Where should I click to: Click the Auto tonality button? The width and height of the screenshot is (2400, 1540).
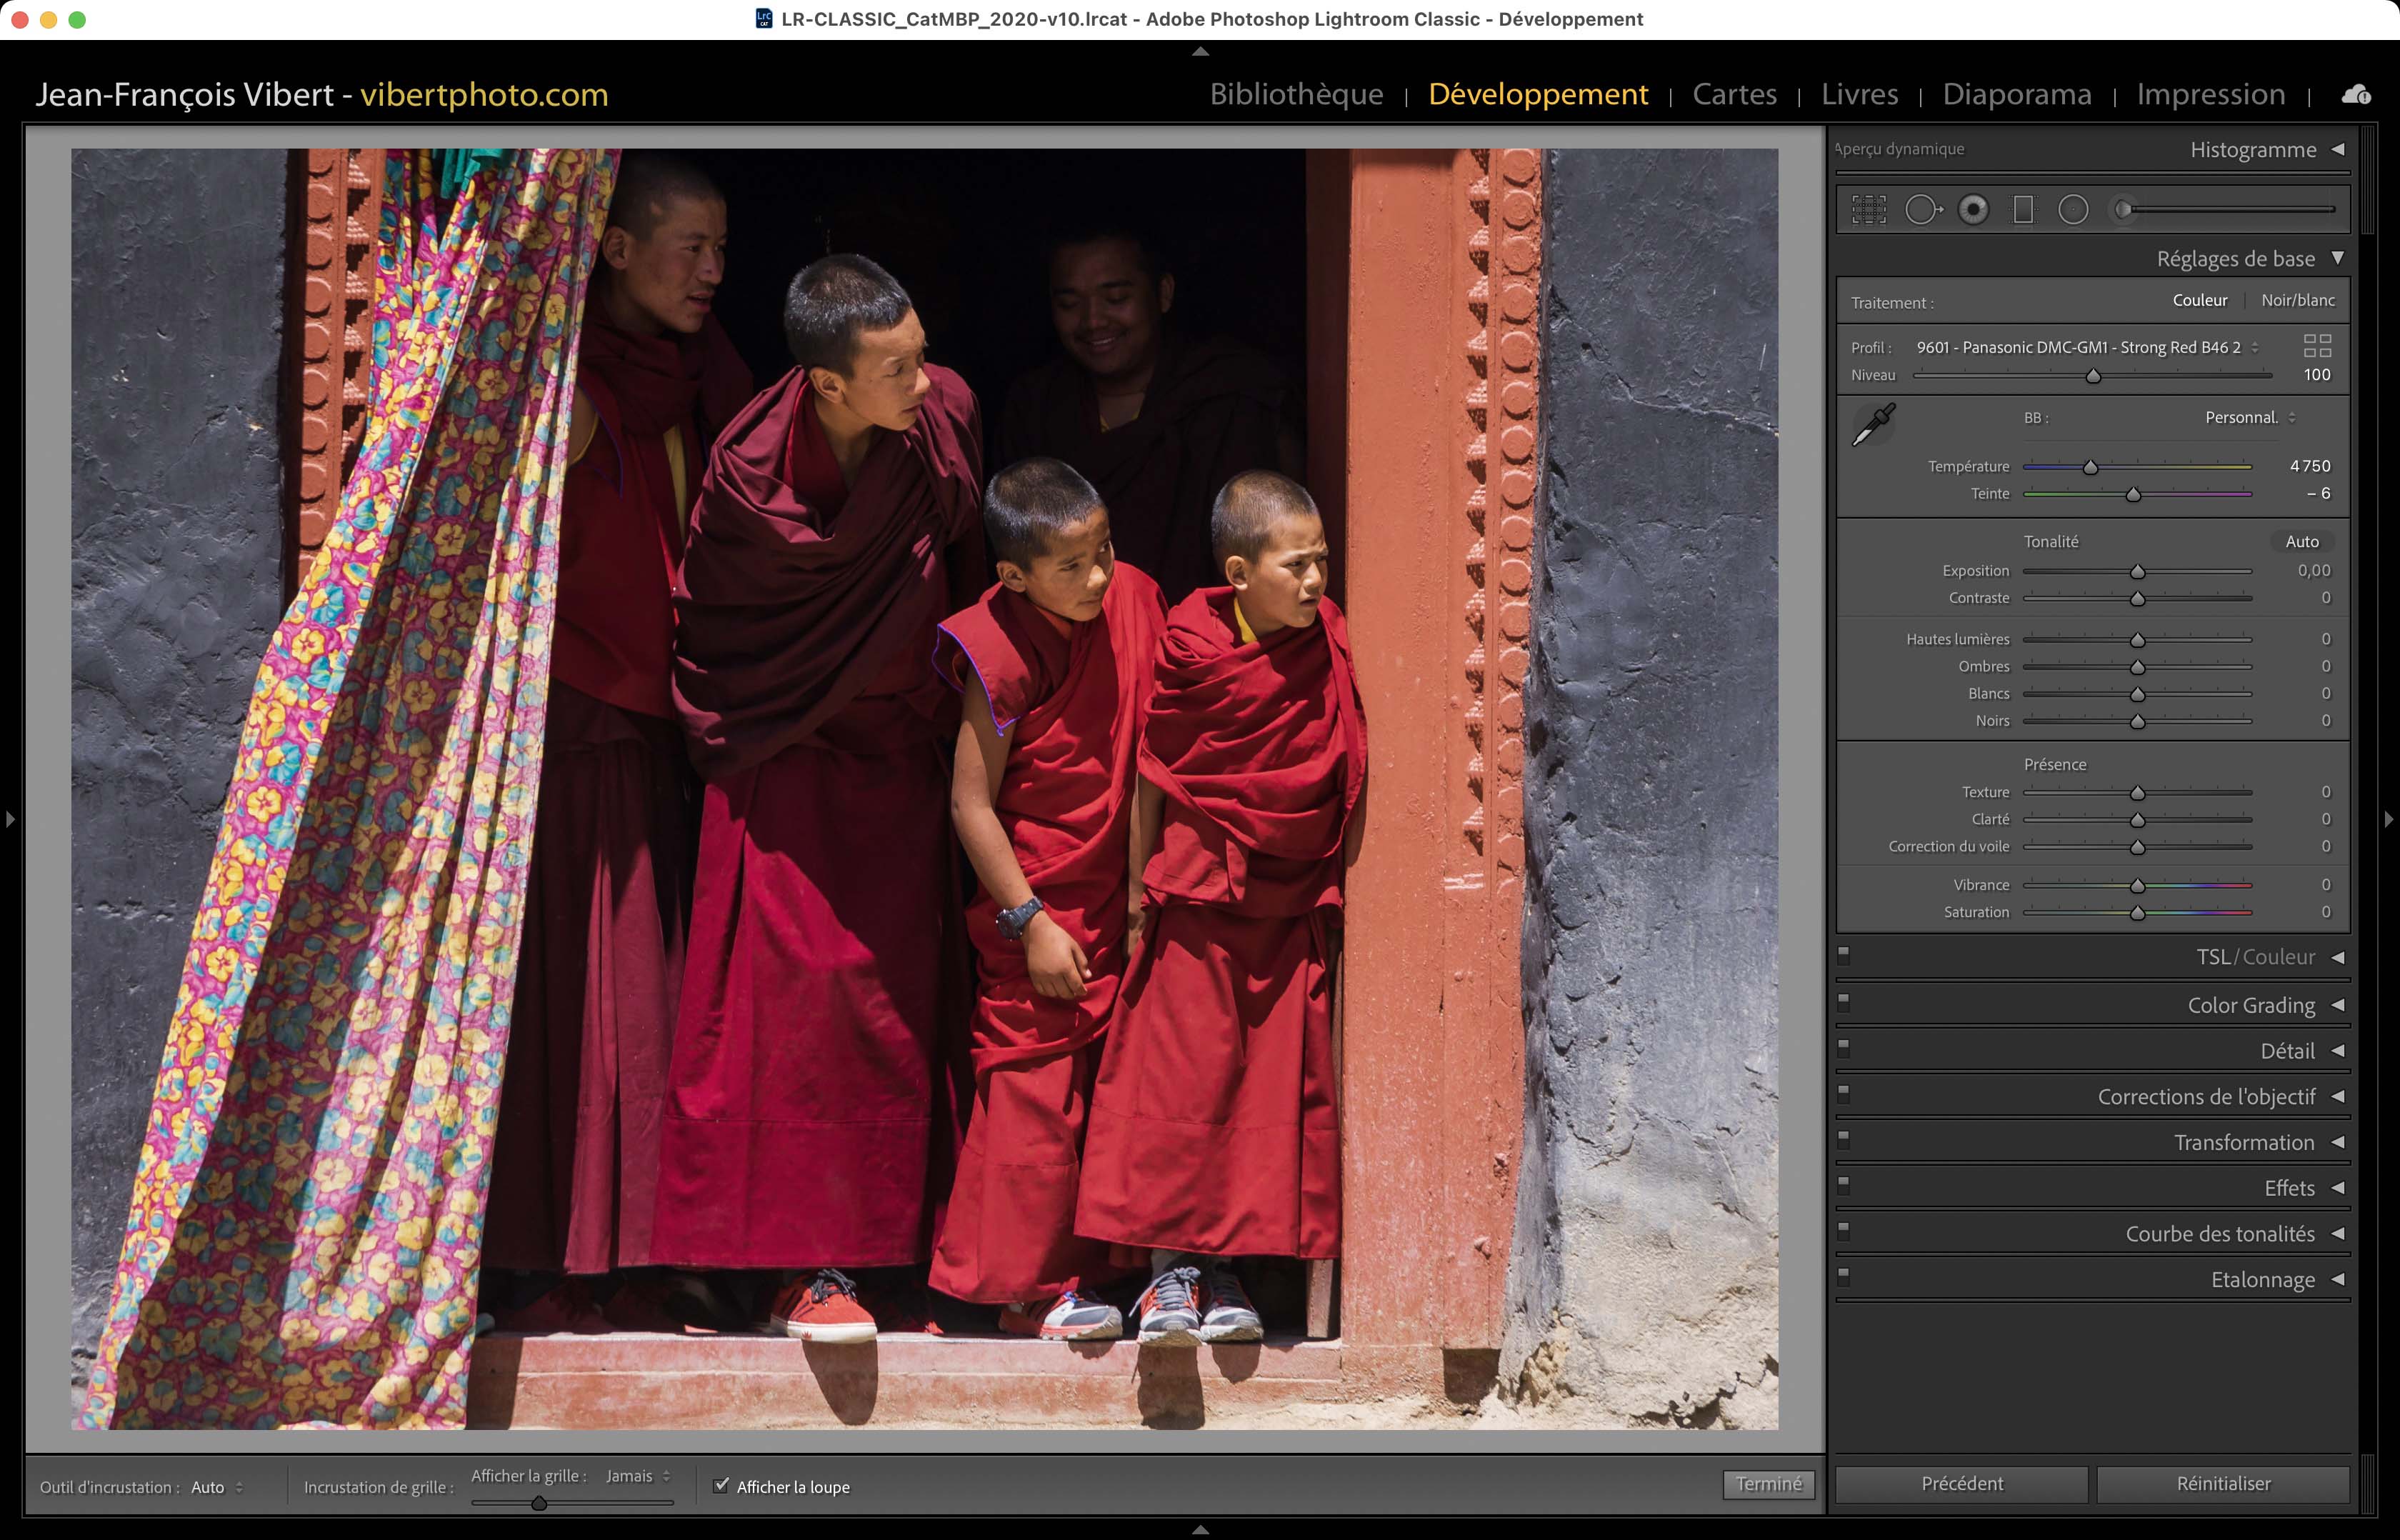click(2301, 541)
